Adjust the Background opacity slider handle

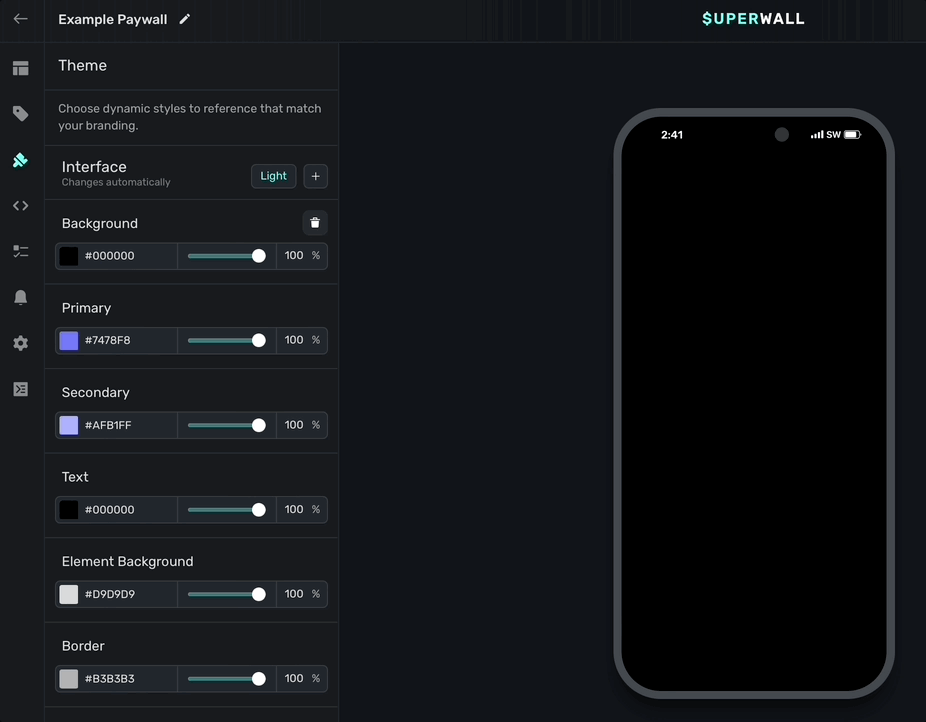coord(259,256)
